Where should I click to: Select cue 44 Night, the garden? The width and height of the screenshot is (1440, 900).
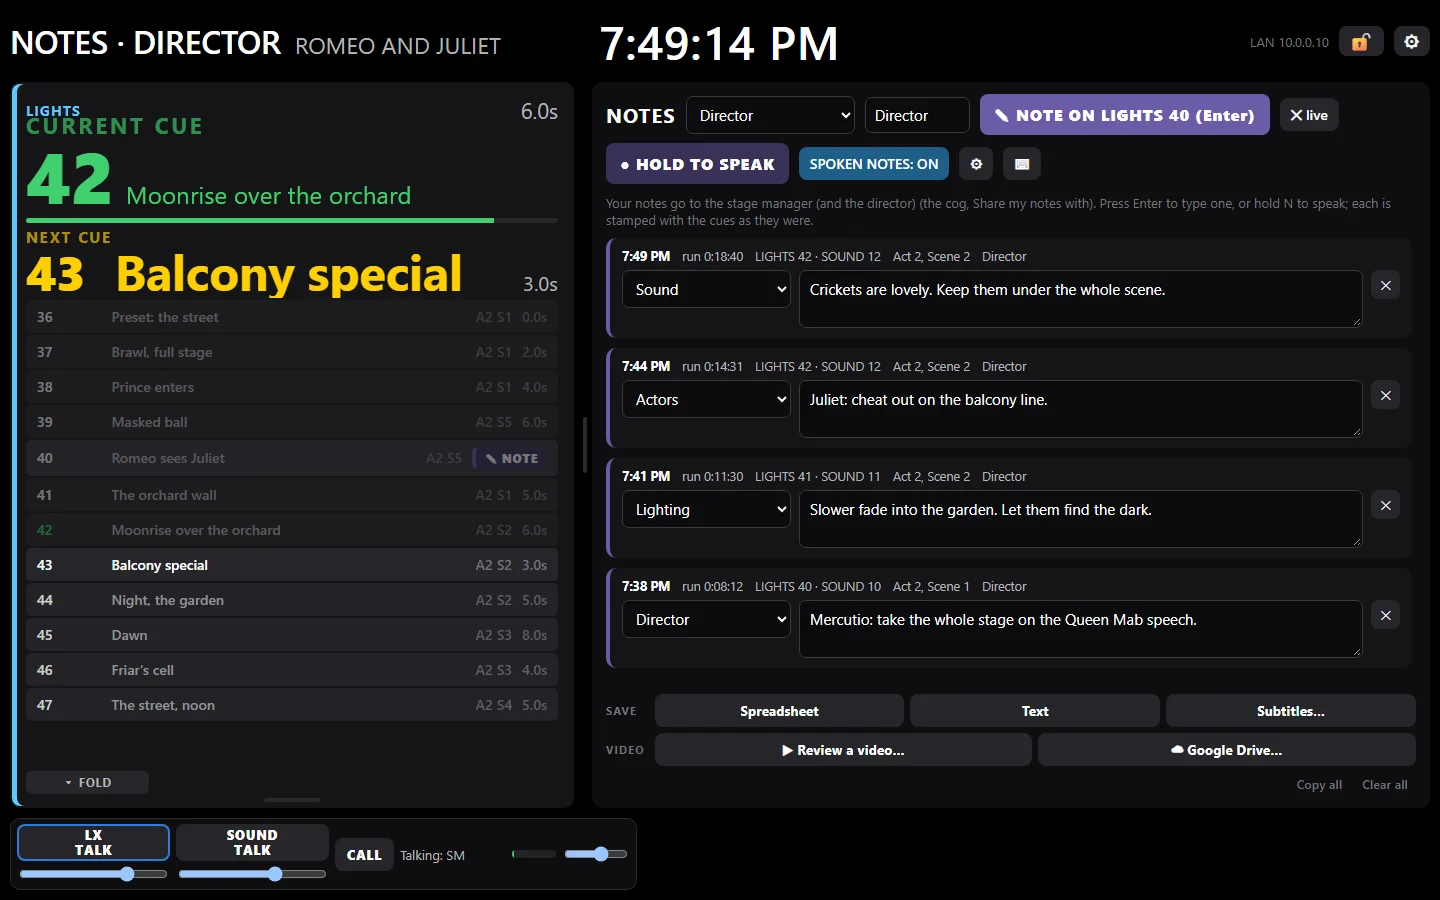291,600
